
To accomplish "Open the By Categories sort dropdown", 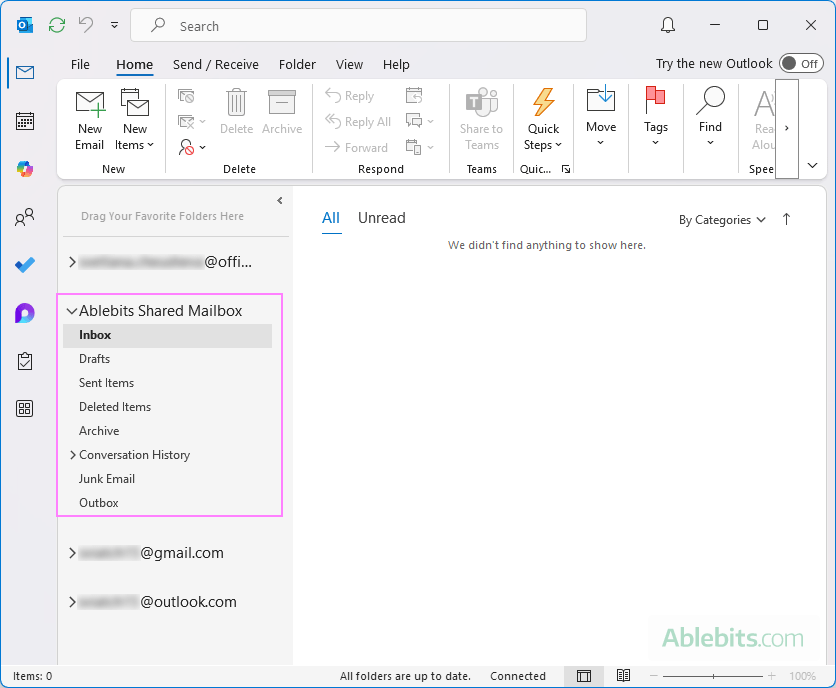I will coord(722,220).
